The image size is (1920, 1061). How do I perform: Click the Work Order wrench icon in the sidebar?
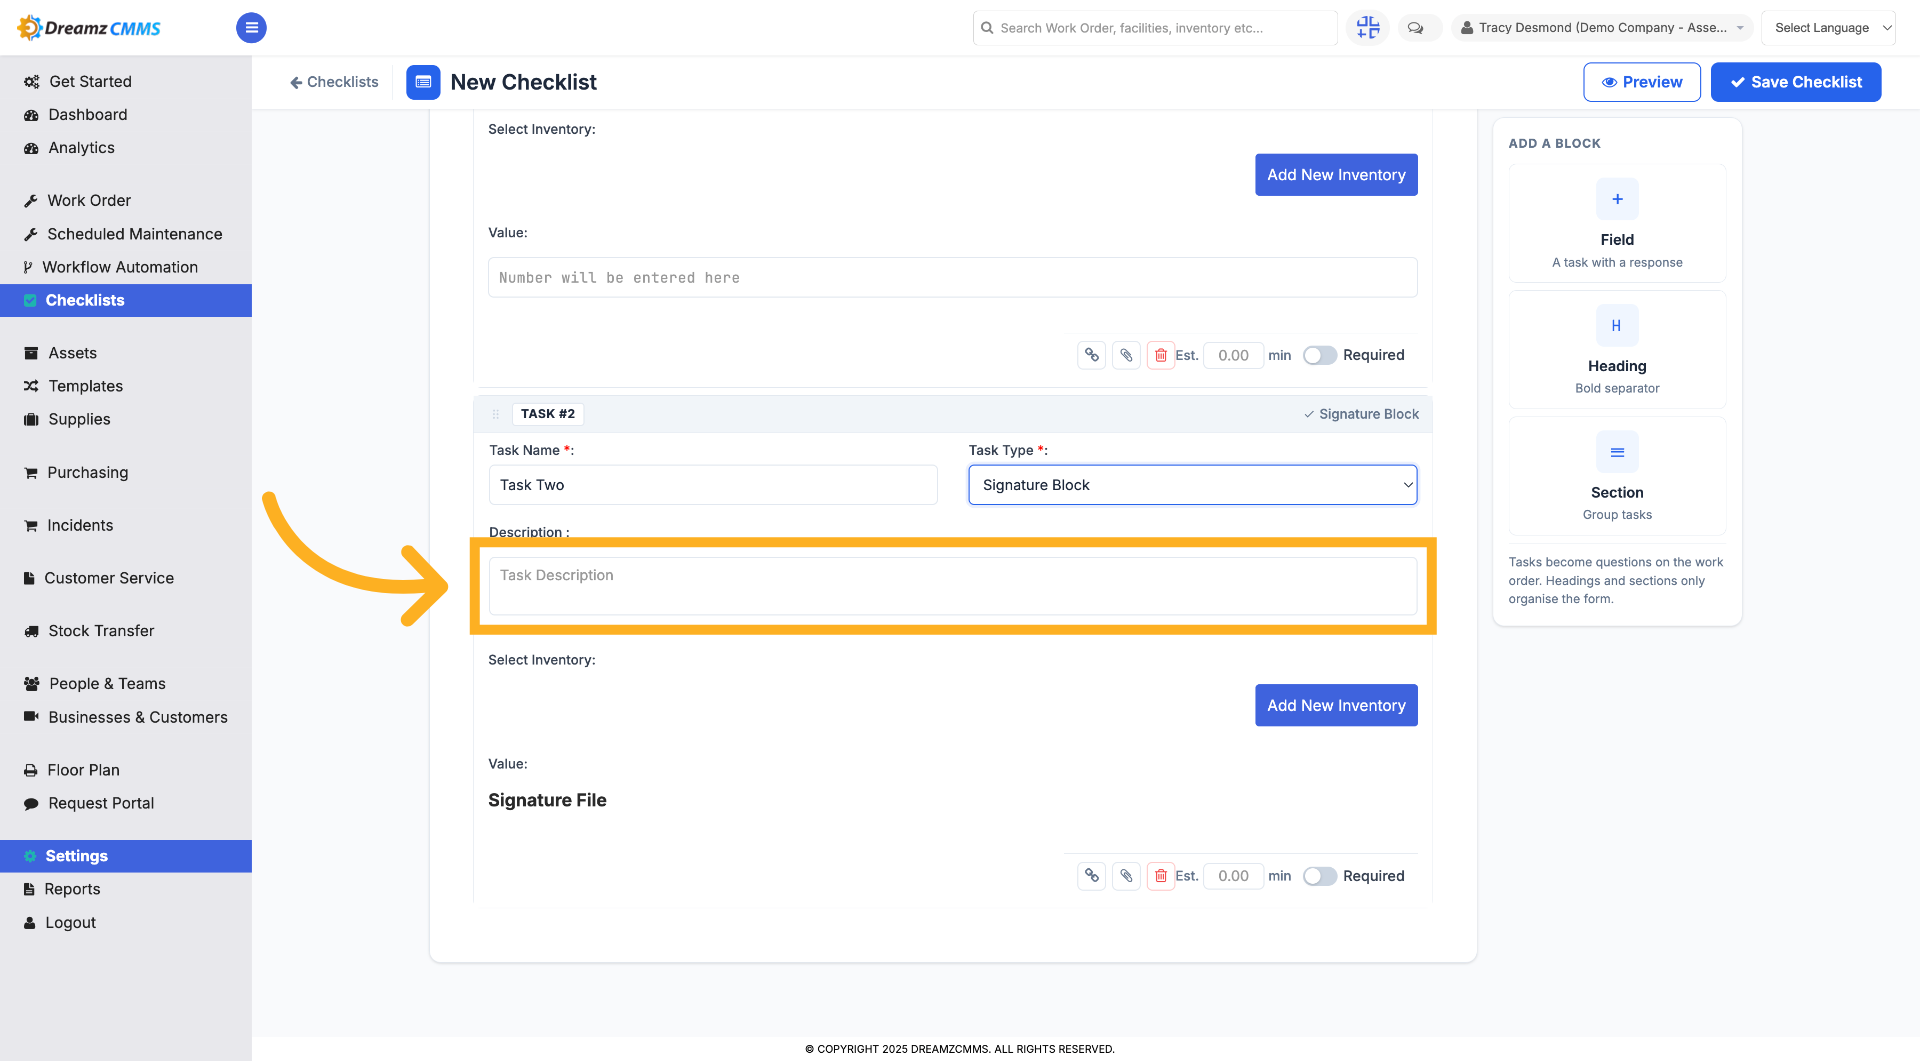[x=31, y=201]
